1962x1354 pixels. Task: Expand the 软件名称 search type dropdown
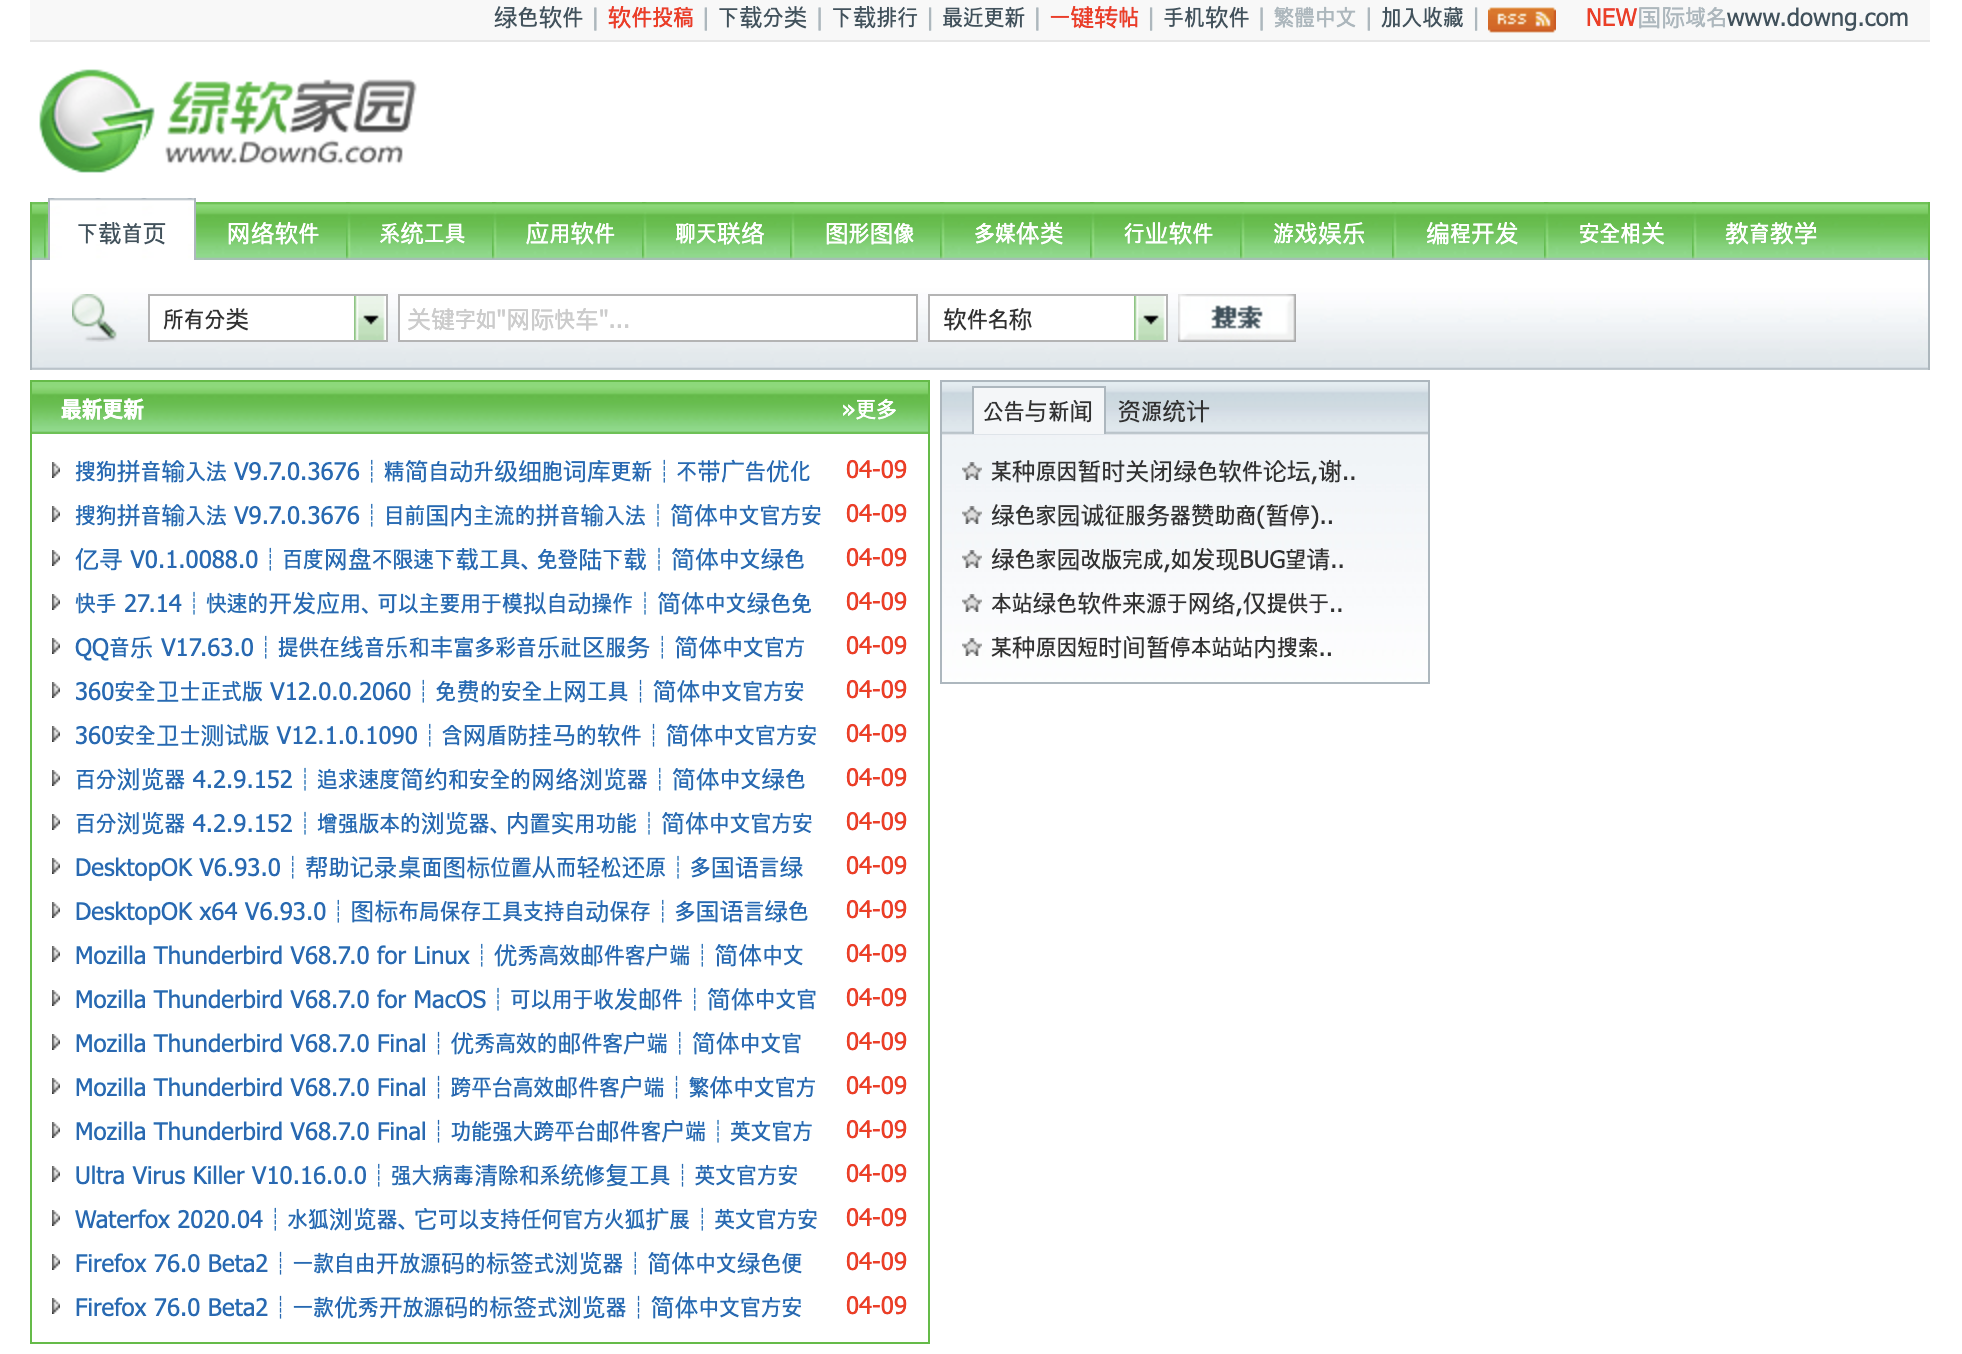click(1047, 319)
